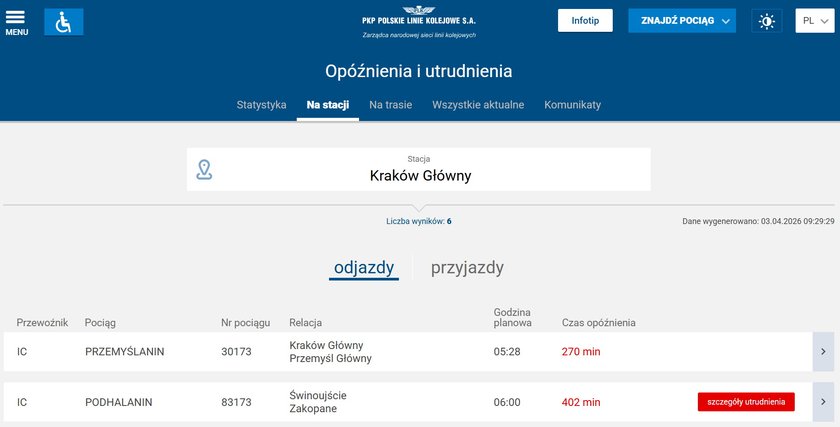Click the wheelchair accessibility icon
The width and height of the screenshot is (840, 427).
[x=63, y=22]
